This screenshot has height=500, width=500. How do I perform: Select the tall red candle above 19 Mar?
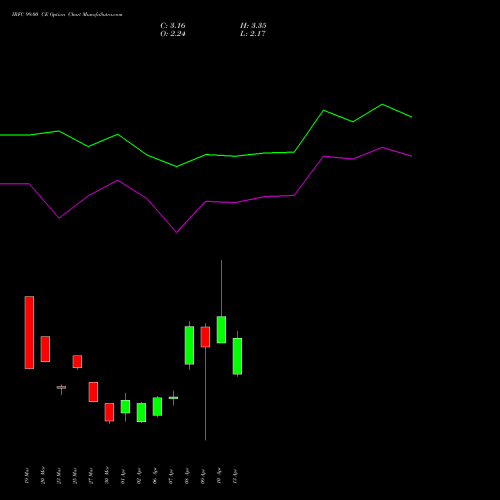coord(29,332)
